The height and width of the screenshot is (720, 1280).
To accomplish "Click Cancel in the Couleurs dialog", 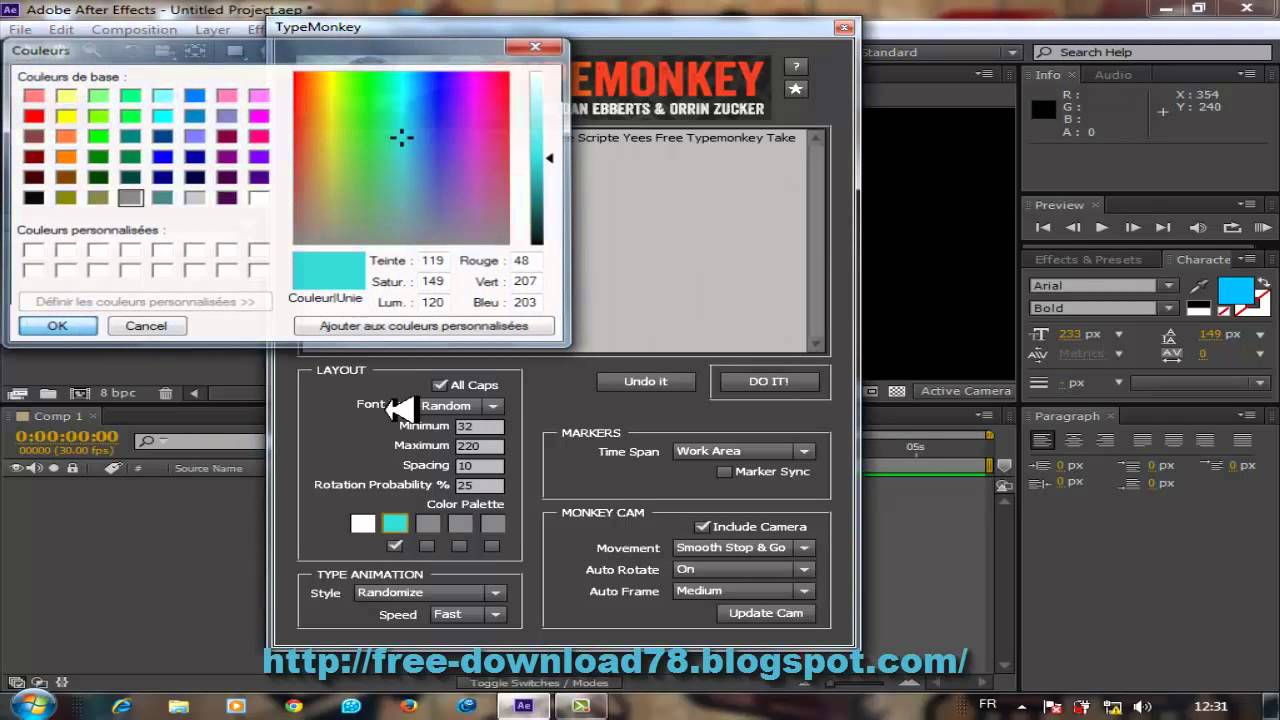I will coord(146,326).
